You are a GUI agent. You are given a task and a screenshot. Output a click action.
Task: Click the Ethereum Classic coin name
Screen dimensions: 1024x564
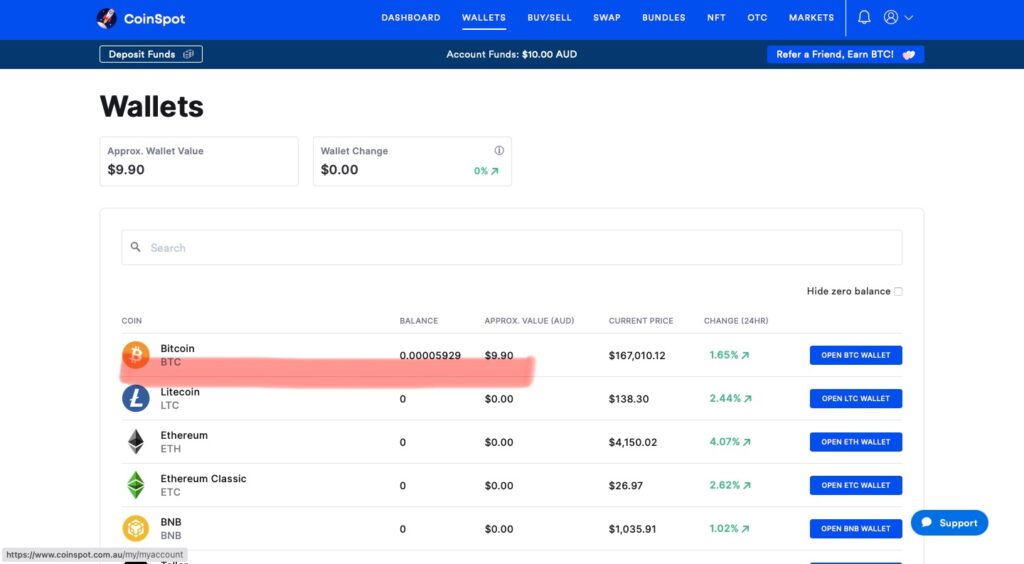click(203, 478)
